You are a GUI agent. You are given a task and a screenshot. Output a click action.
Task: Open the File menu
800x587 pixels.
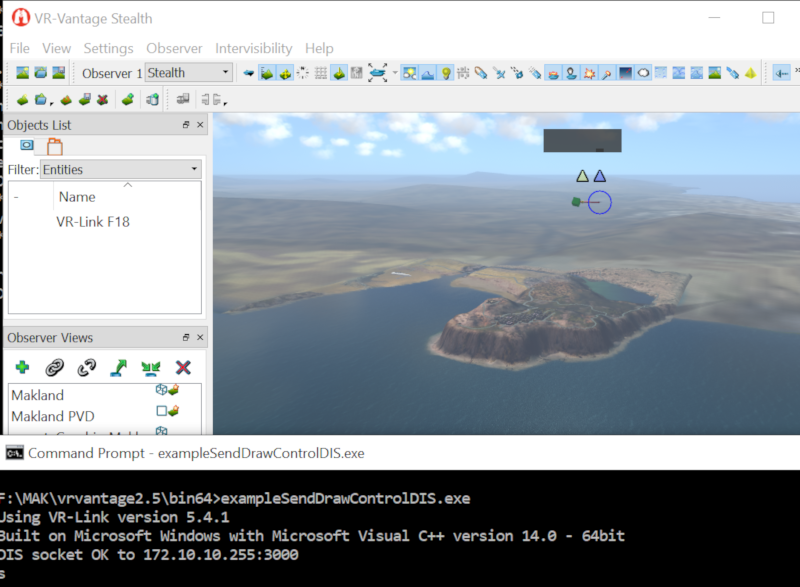pos(19,48)
